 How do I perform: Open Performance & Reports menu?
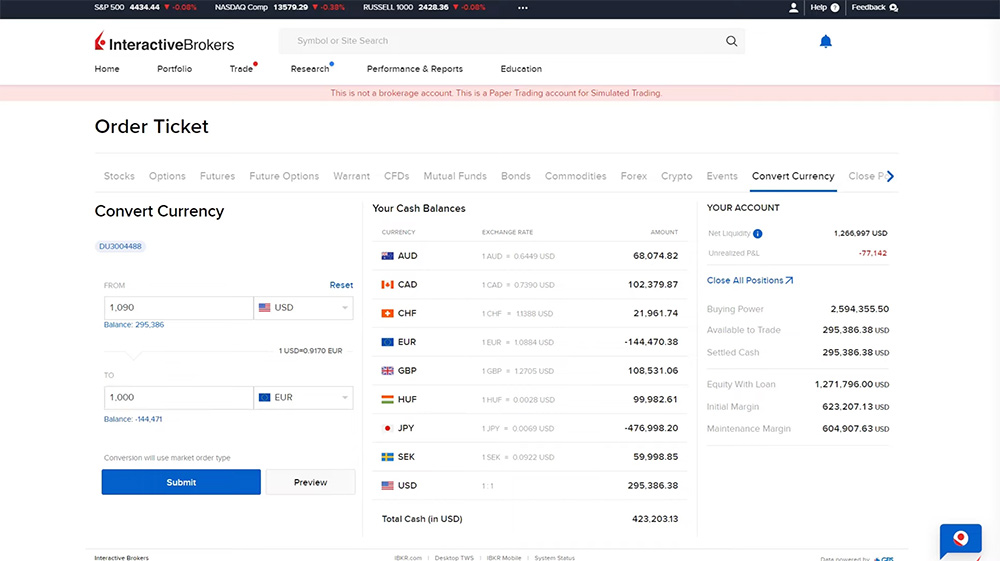tap(415, 69)
